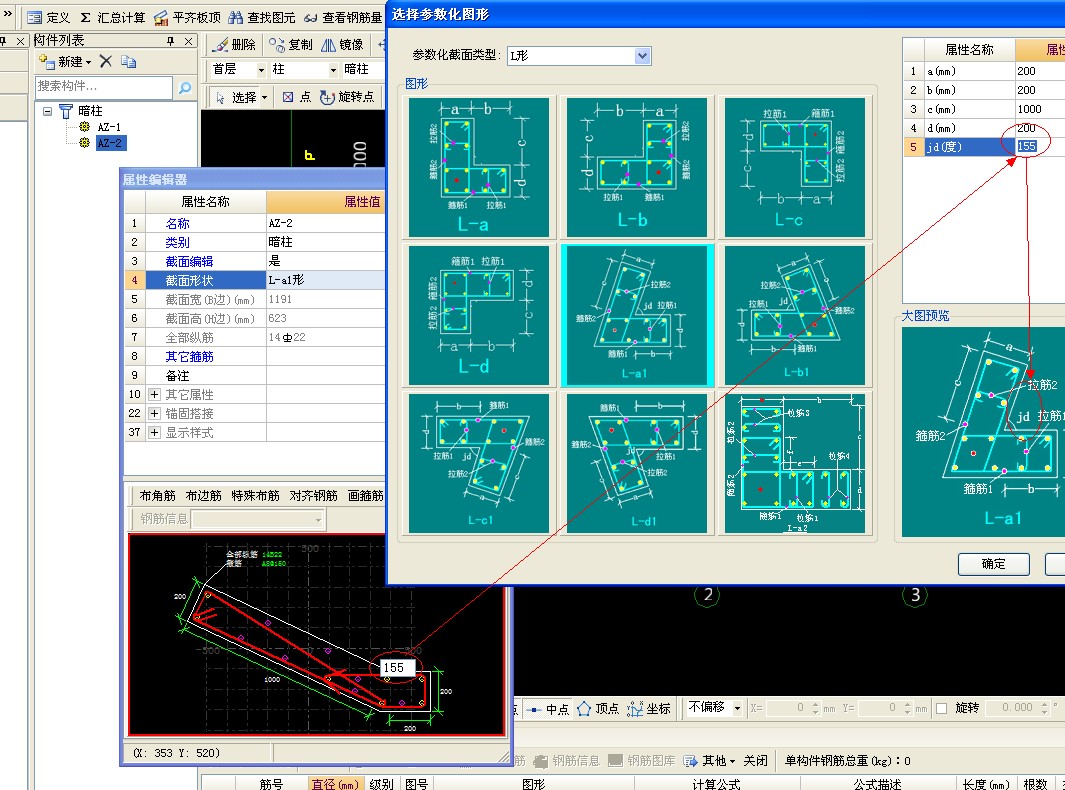Click the X offset input field
This screenshot has height=790, width=1065.
pyautogui.click(x=787, y=708)
